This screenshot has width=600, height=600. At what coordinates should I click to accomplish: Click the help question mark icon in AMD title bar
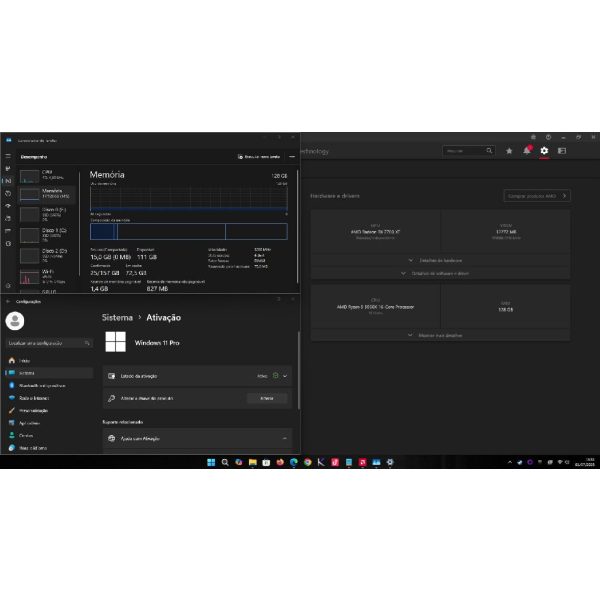(548, 137)
